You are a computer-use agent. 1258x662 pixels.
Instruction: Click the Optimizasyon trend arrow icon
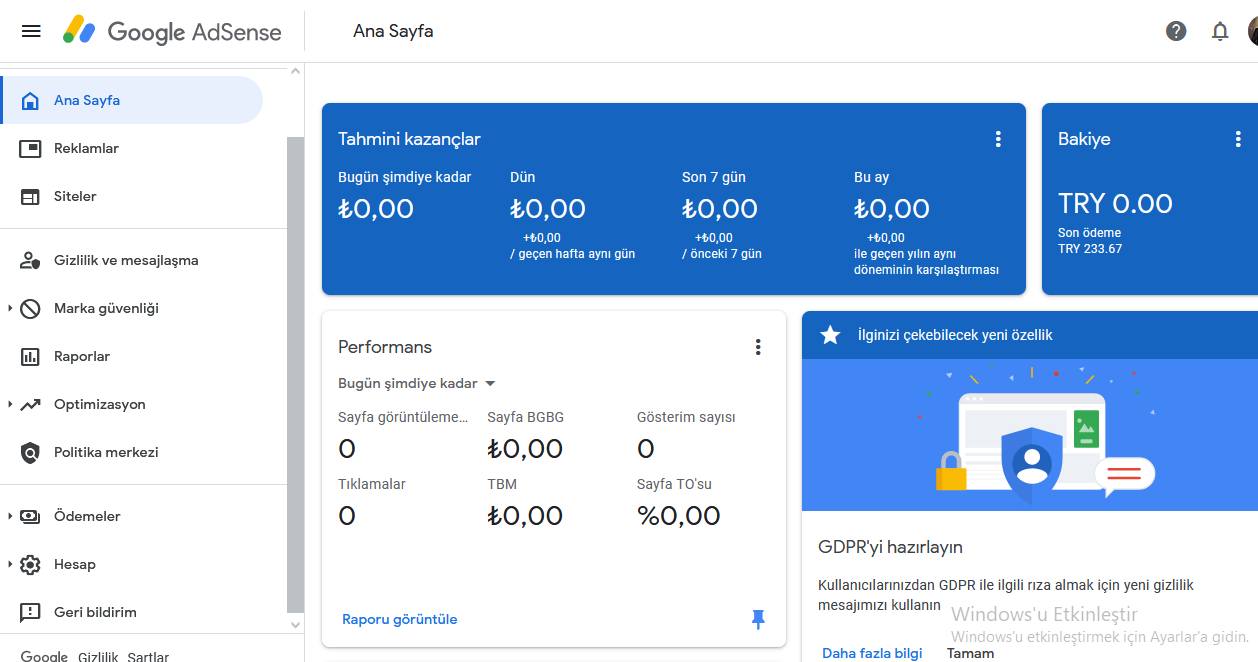tap(31, 404)
